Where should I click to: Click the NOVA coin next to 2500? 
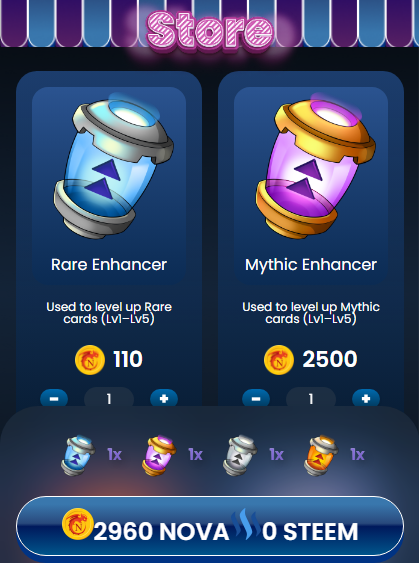[279, 360]
